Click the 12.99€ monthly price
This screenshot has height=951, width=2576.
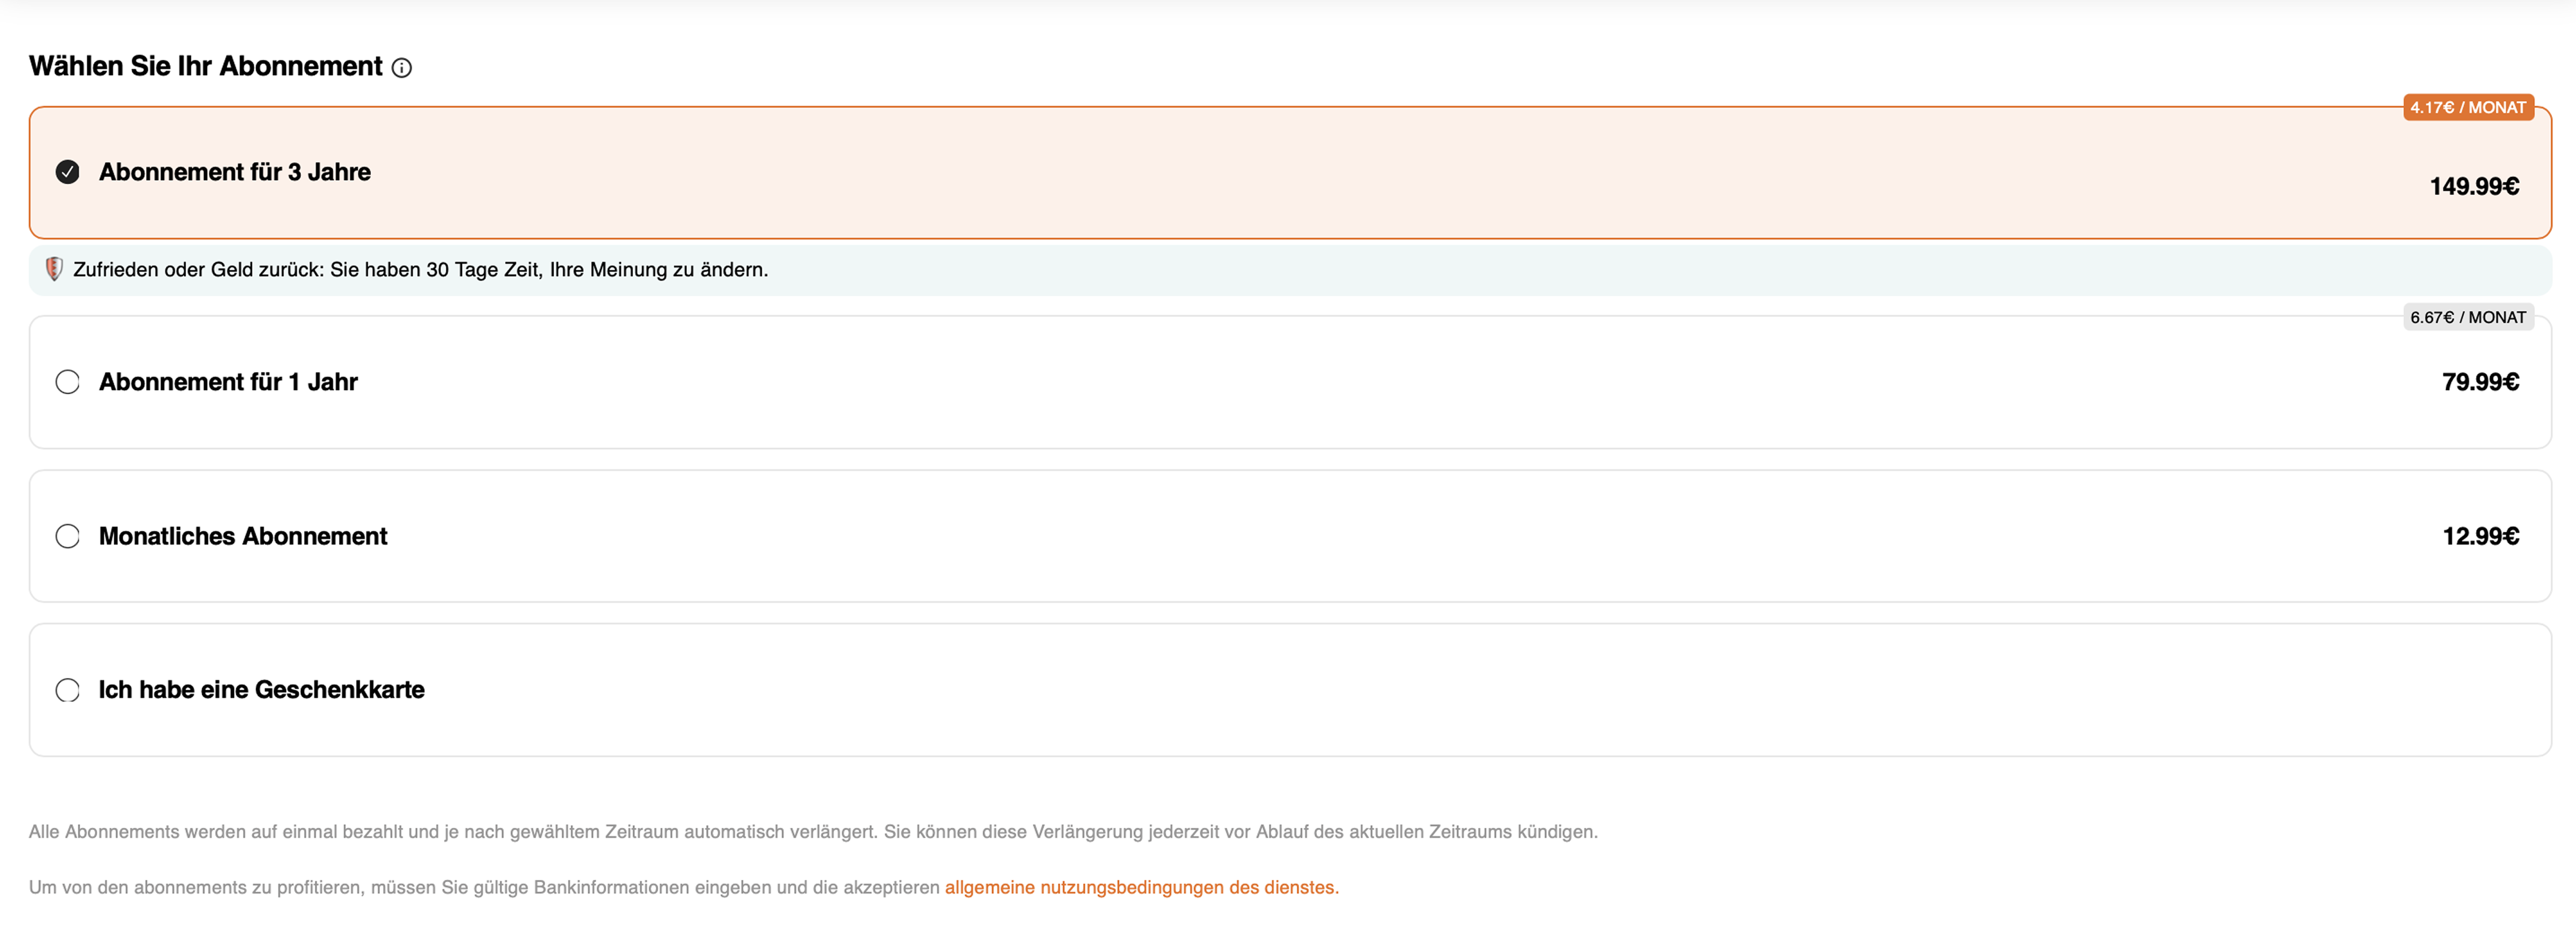click(2480, 536)
